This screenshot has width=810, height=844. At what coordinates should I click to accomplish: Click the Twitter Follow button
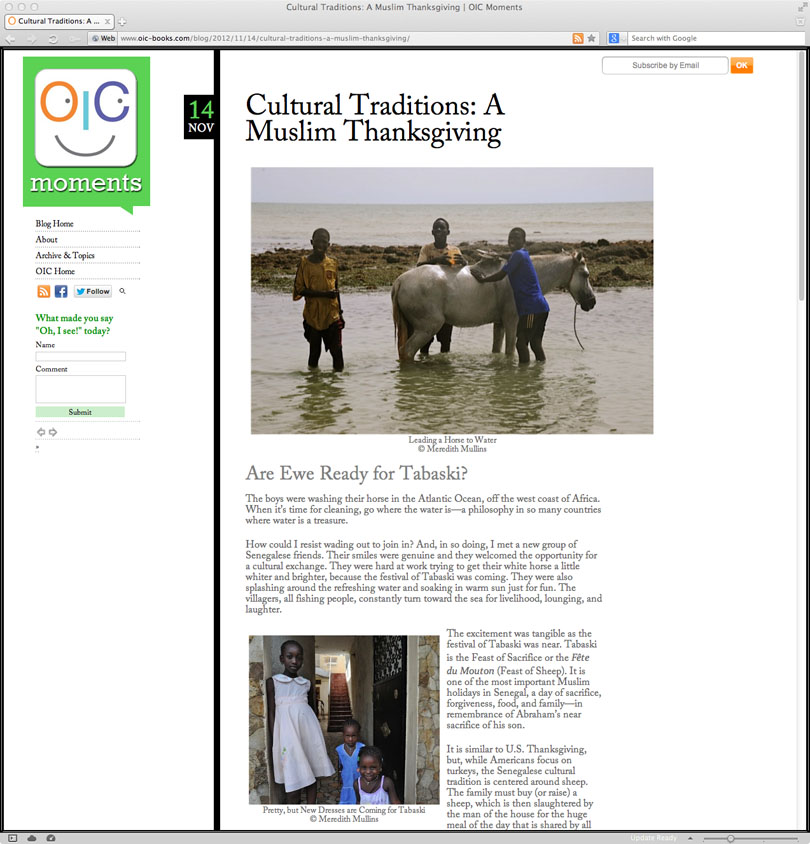tap(93, 291)
